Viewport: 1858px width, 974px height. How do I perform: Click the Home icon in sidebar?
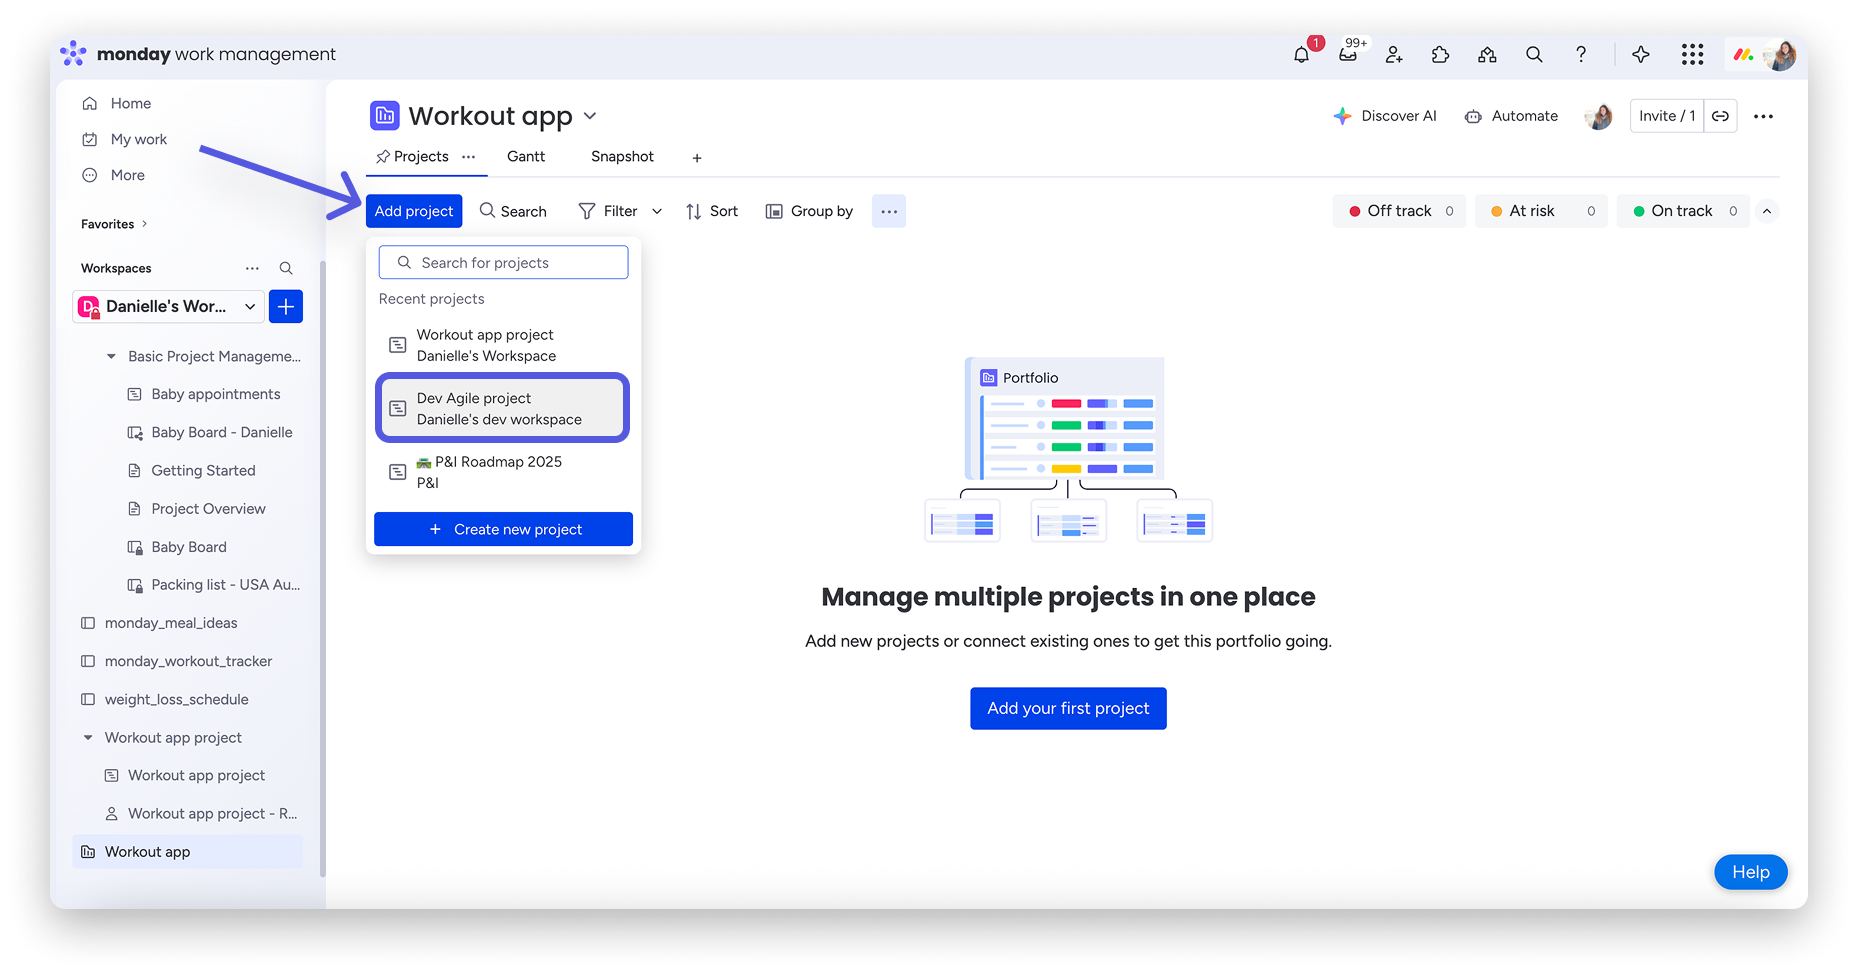[x=90, y=103]
